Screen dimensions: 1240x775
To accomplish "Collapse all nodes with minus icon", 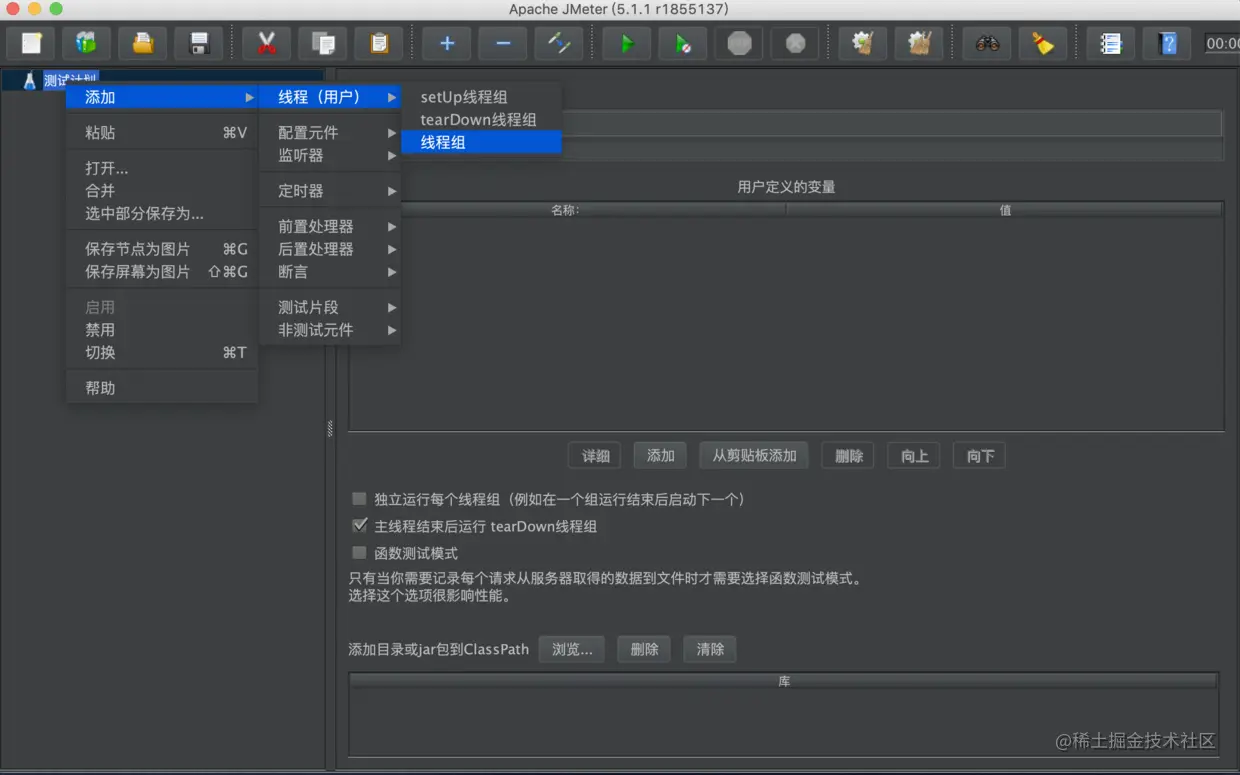I will [x=503, y=43].
